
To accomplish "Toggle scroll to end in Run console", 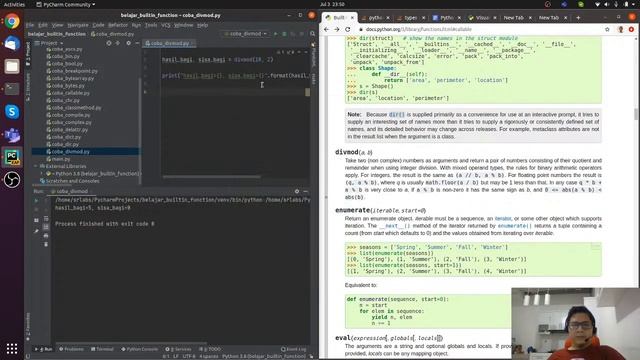I will coord(46,227).
